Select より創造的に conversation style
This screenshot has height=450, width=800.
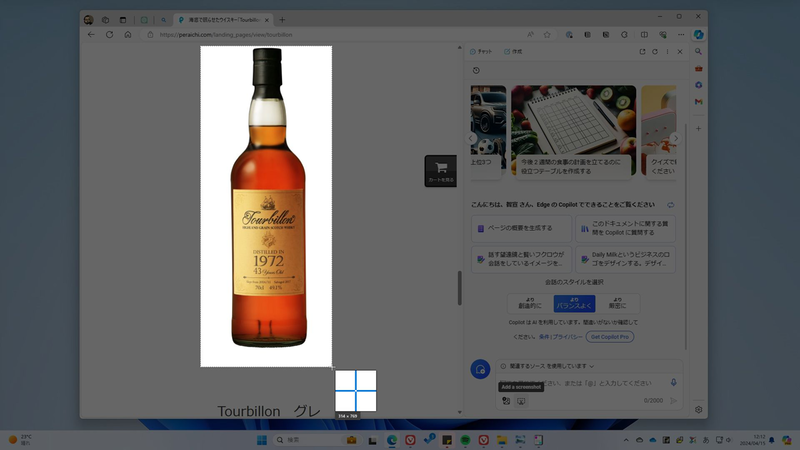530,304
